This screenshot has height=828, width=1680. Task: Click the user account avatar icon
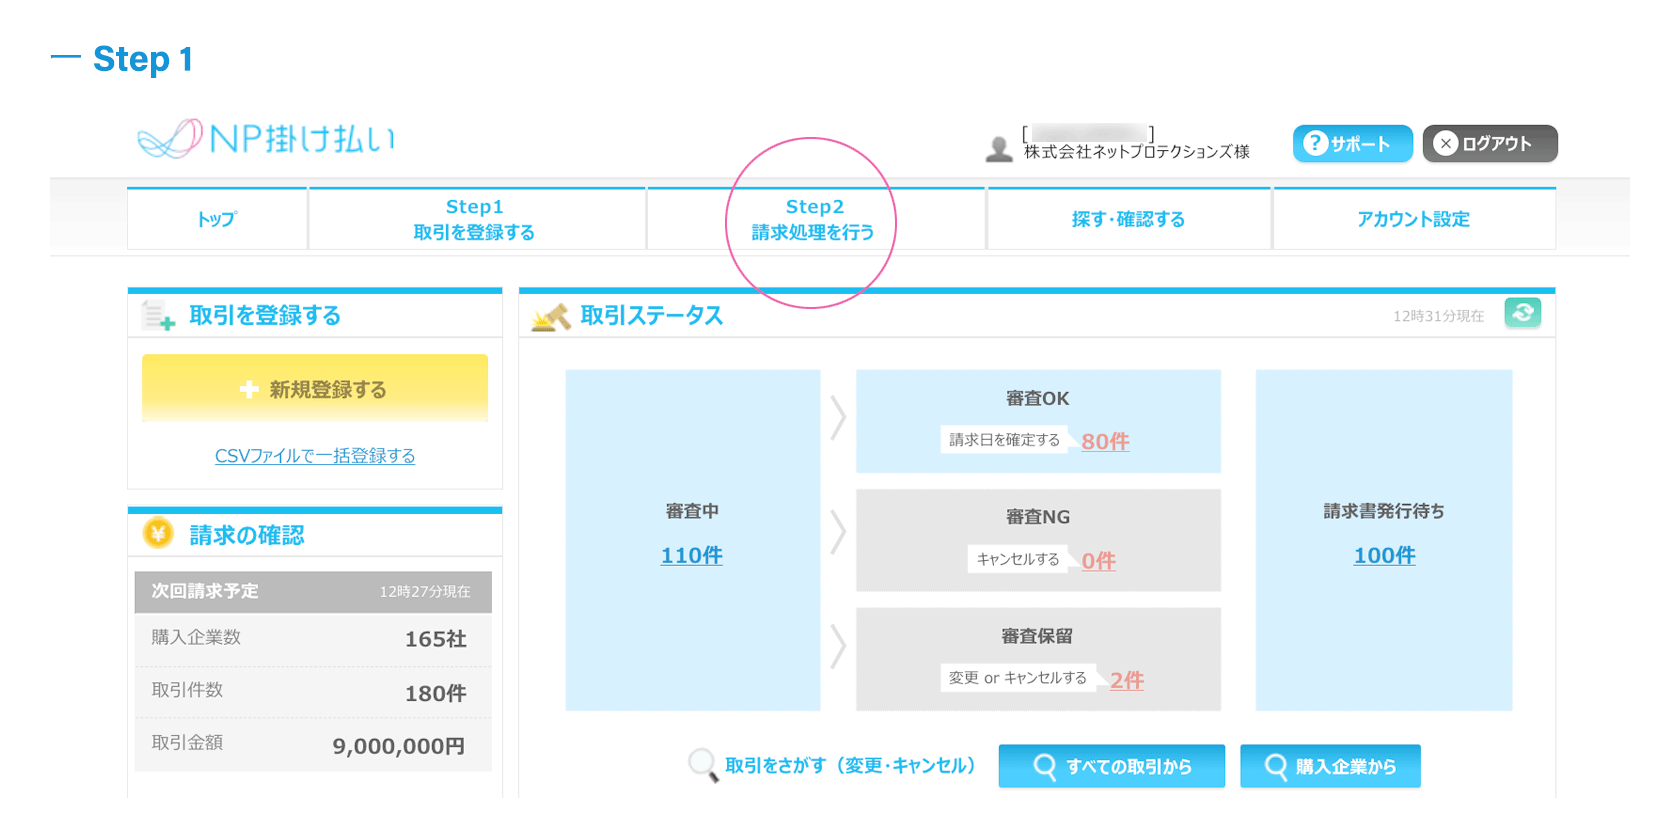pyautogui.click(x=999, y=149)
